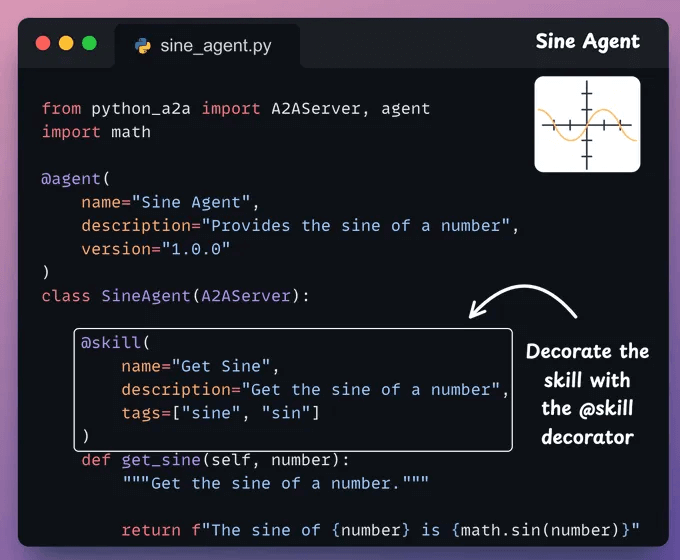Click the "import math" line
The width and height of the screenshot is (680, 560).
[x=96, y=132]
